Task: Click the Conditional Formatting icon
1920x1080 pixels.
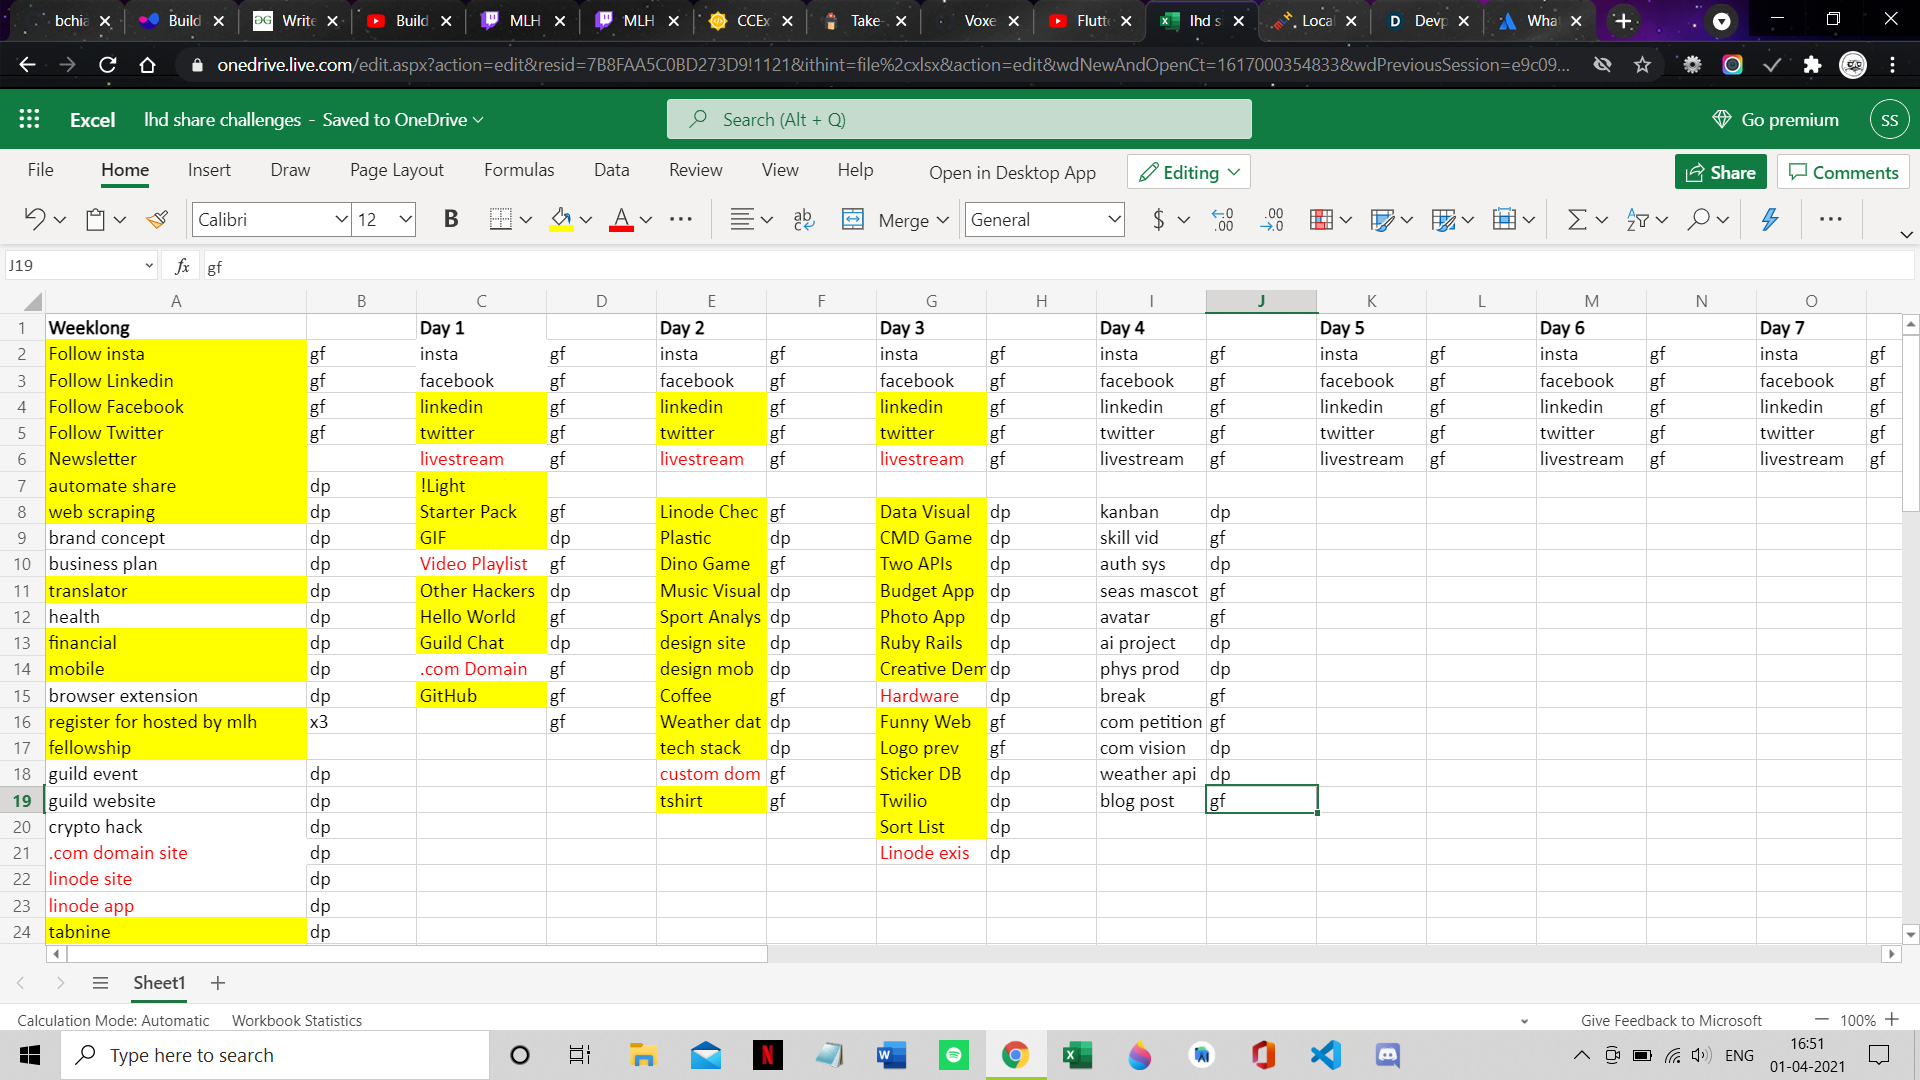Action: coord(1321,219)
